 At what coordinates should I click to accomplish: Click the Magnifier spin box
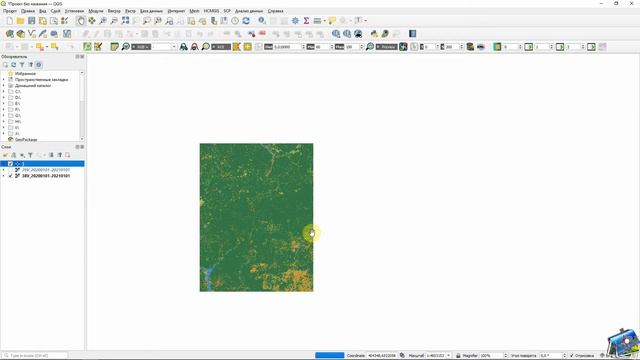(x=493, y=356)
